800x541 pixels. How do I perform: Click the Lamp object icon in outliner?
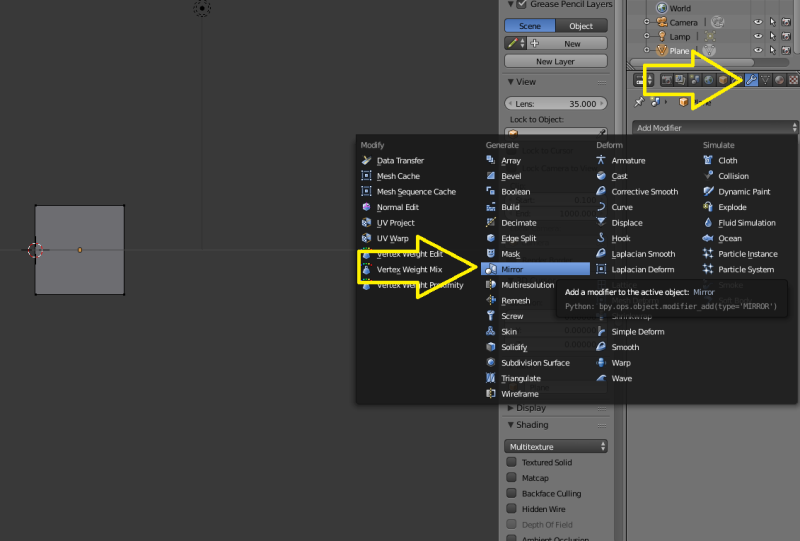click(x=662, y=36)
